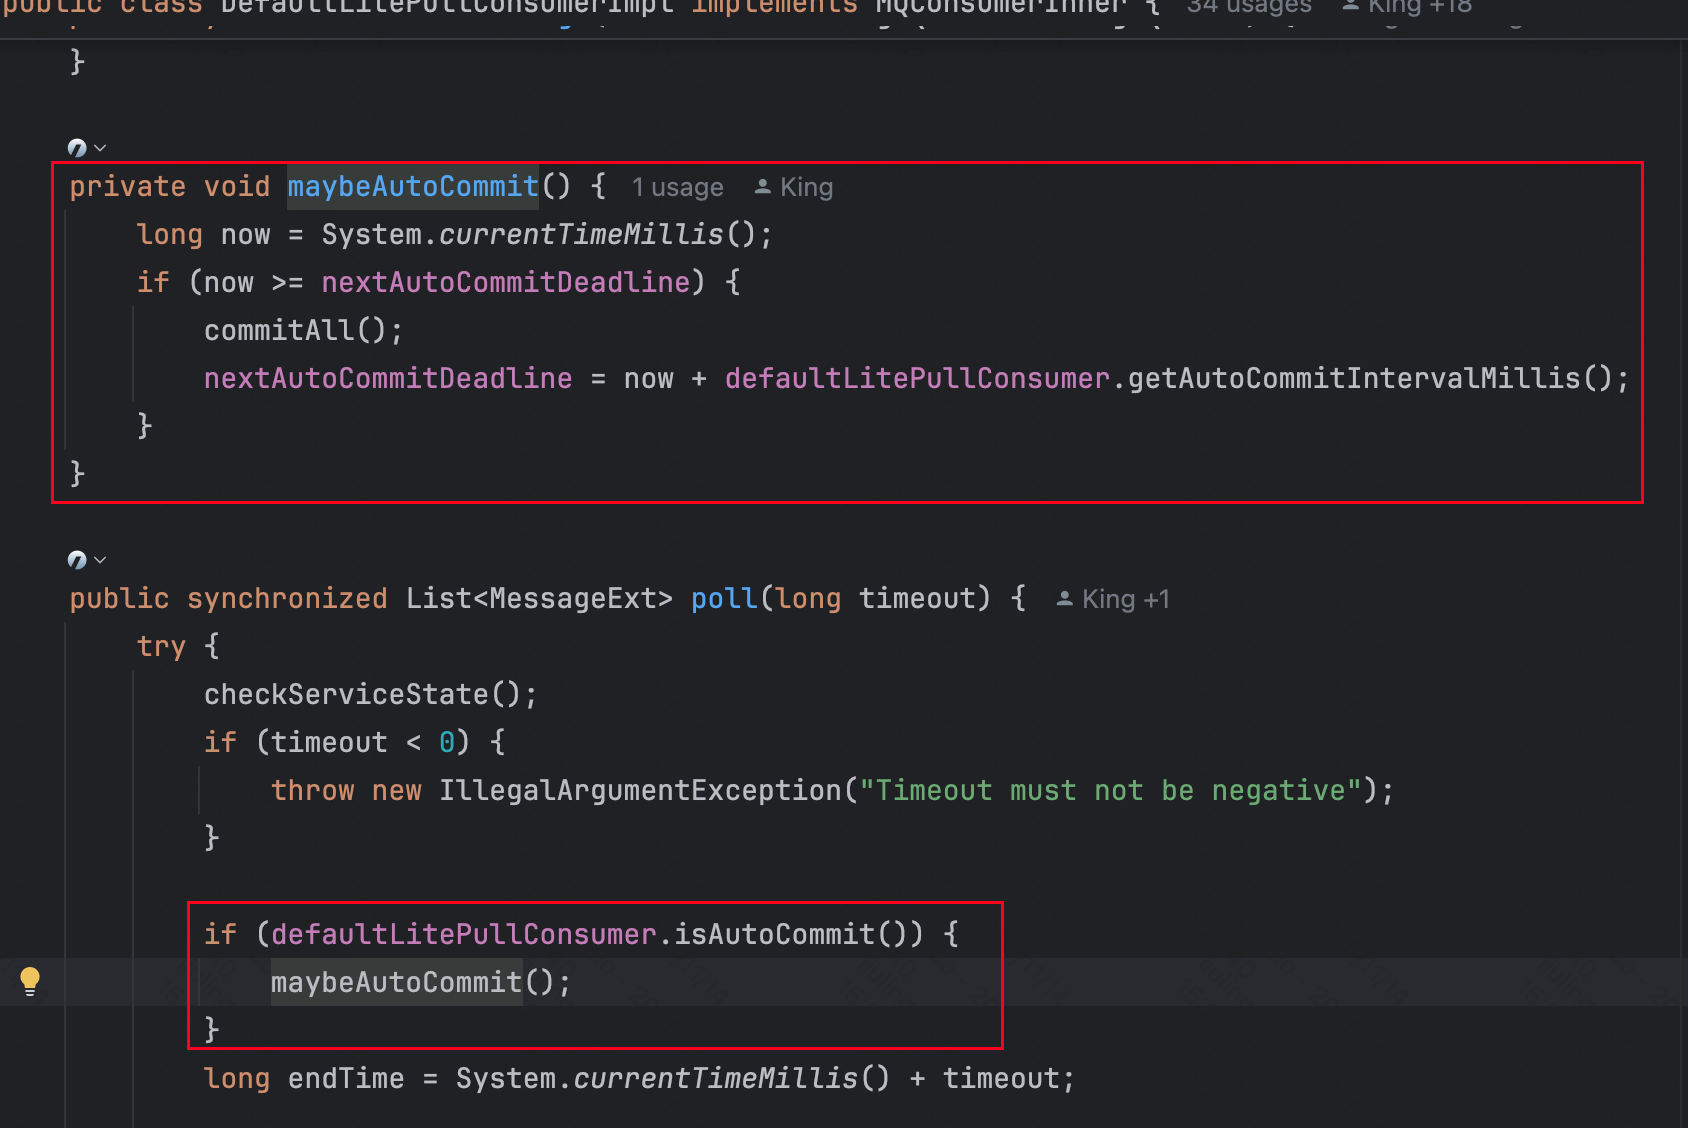Screen dimensions: 1688x1128
Task: Click the string "Timeout must not be negative"
Action: click(x=1110, y=791)
